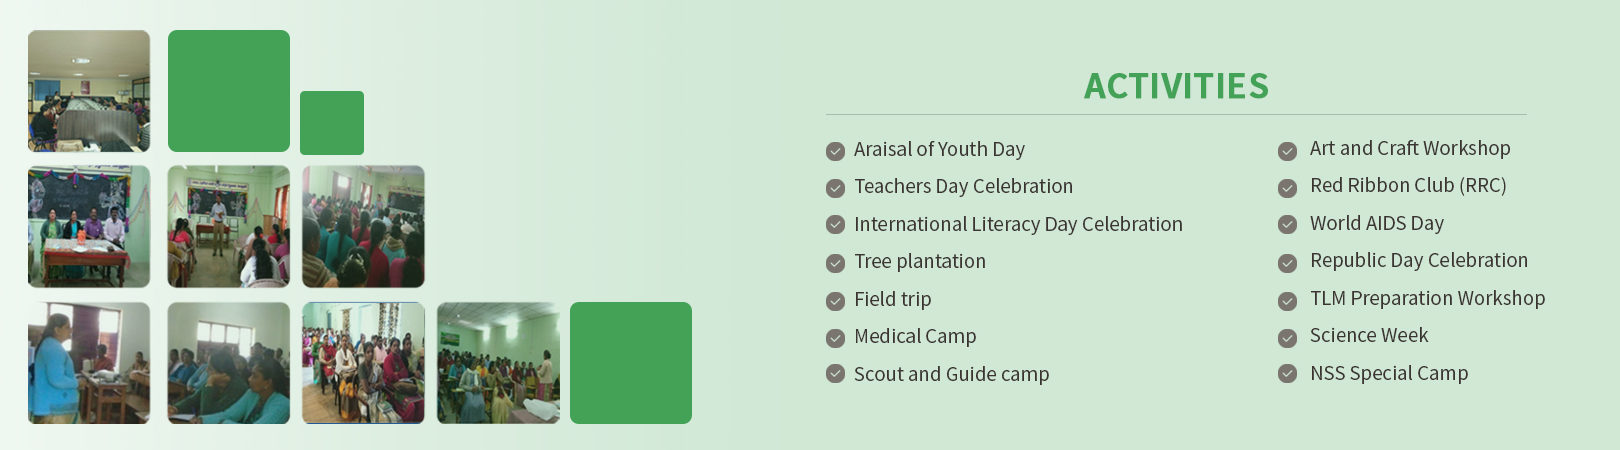The width and height of the screenshot is (1620, 450).
Task: Click the small green square in top row
Action: (332, 123)
